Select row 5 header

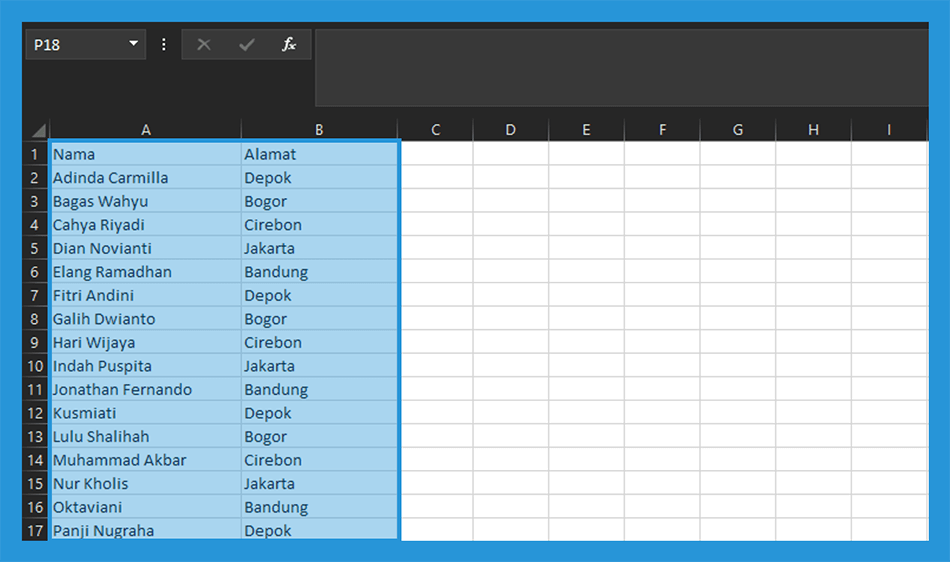coord(35,248)
